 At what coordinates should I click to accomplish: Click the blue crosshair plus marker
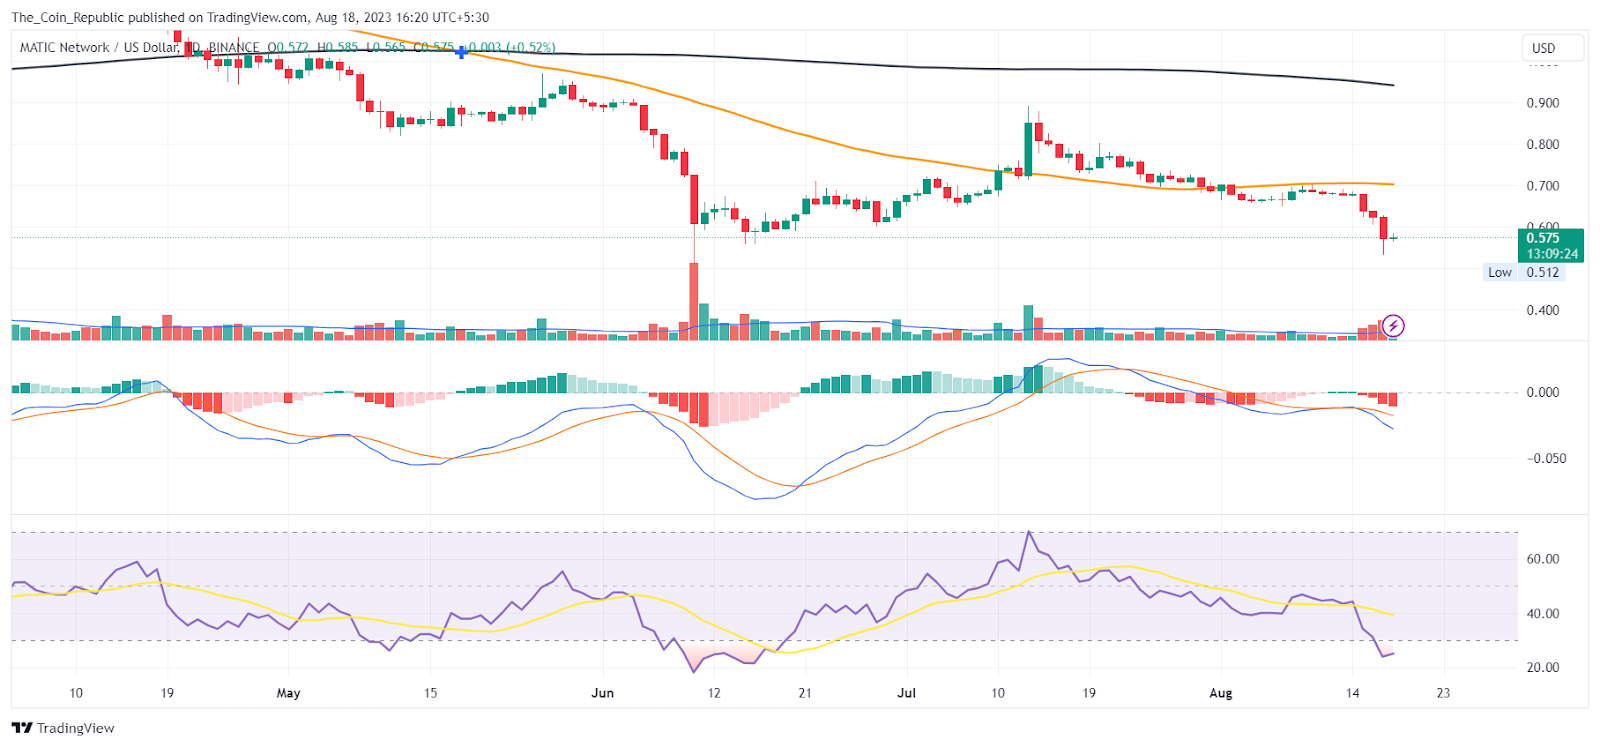[461, 52]
